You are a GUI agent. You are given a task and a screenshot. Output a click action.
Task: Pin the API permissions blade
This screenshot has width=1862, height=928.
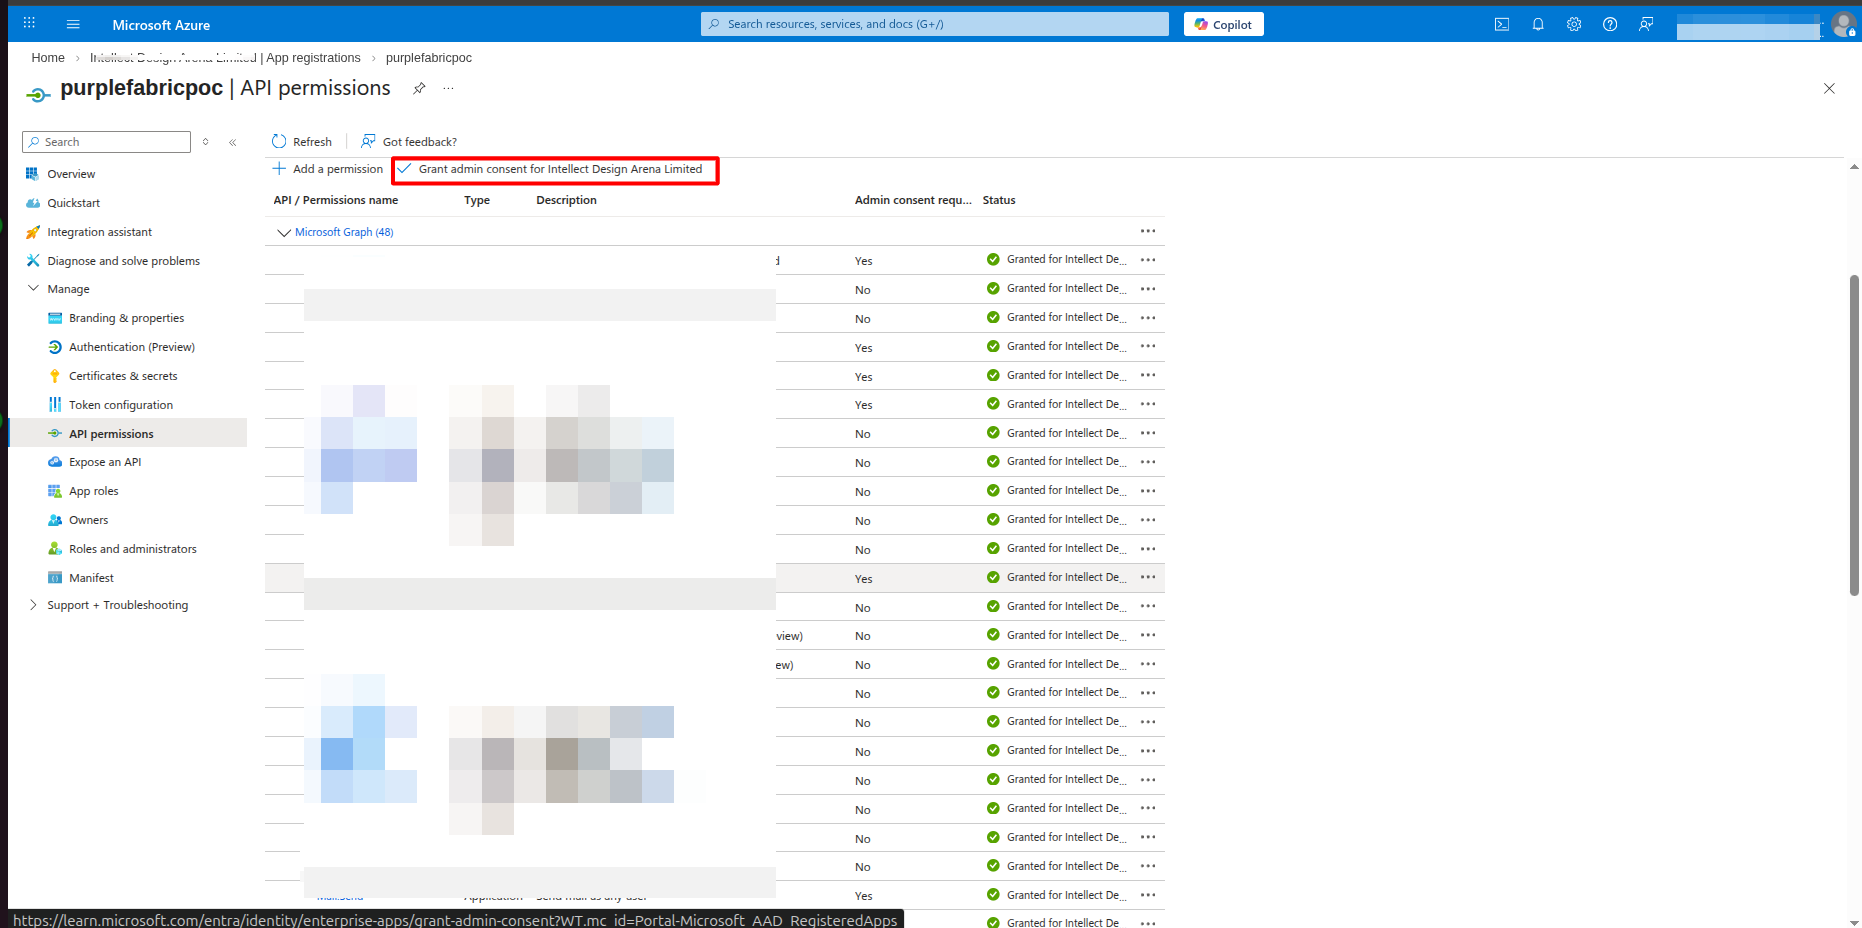[419, 88]
